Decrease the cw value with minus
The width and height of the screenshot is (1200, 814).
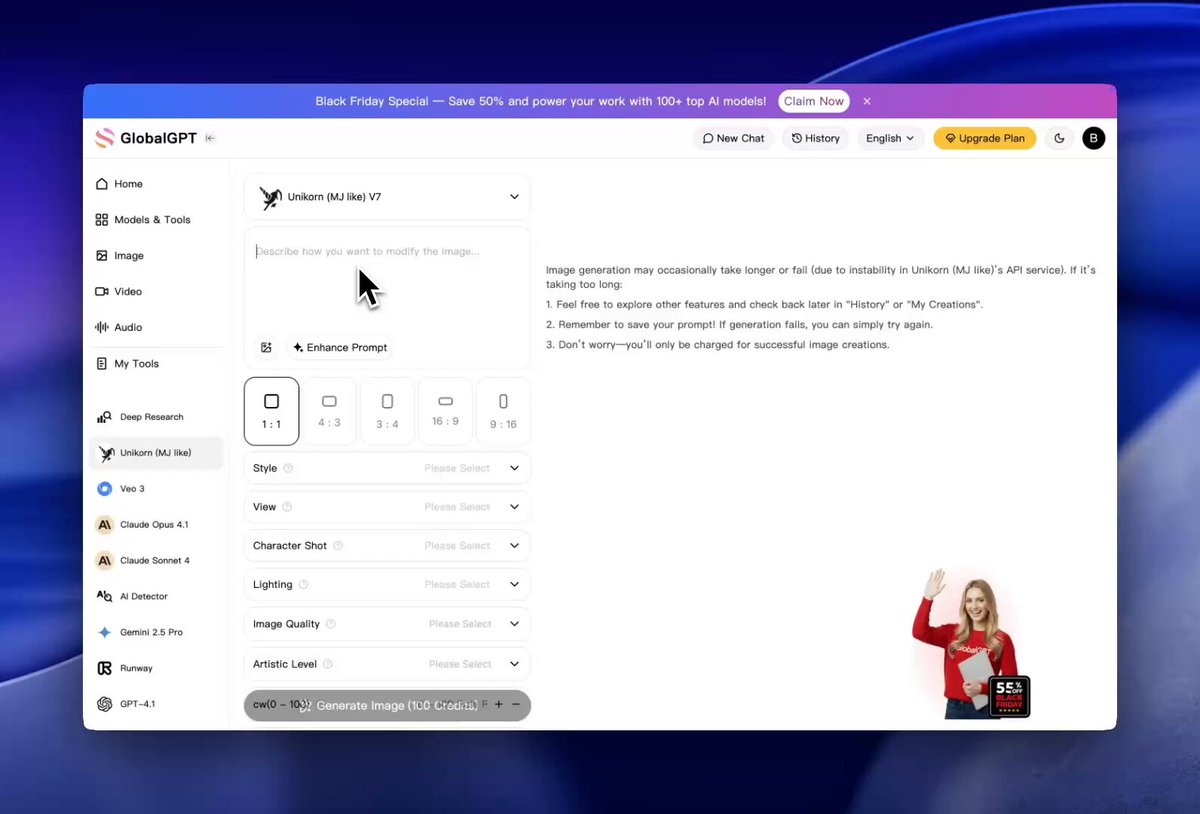pyautogui.click(x=516, y=705)
